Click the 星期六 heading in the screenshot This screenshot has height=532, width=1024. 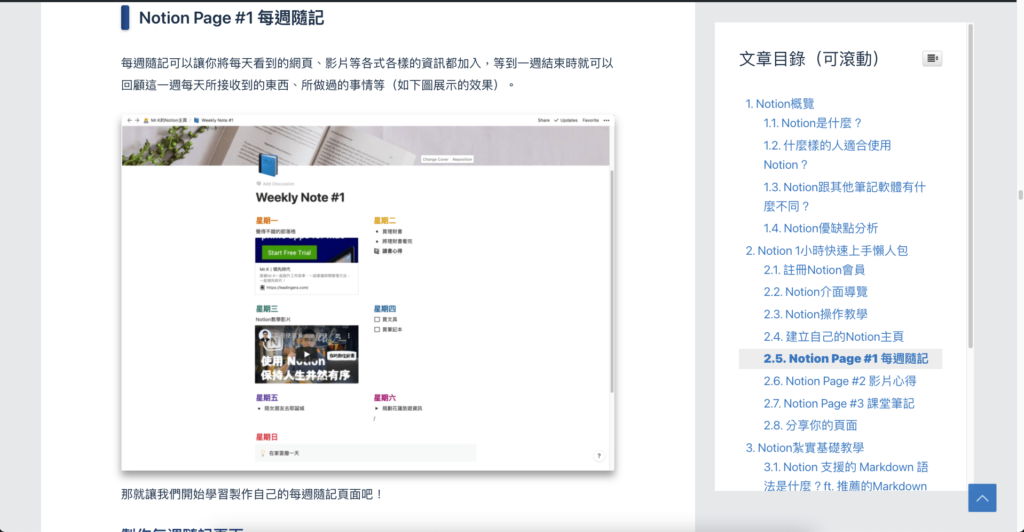coord(385,398)
